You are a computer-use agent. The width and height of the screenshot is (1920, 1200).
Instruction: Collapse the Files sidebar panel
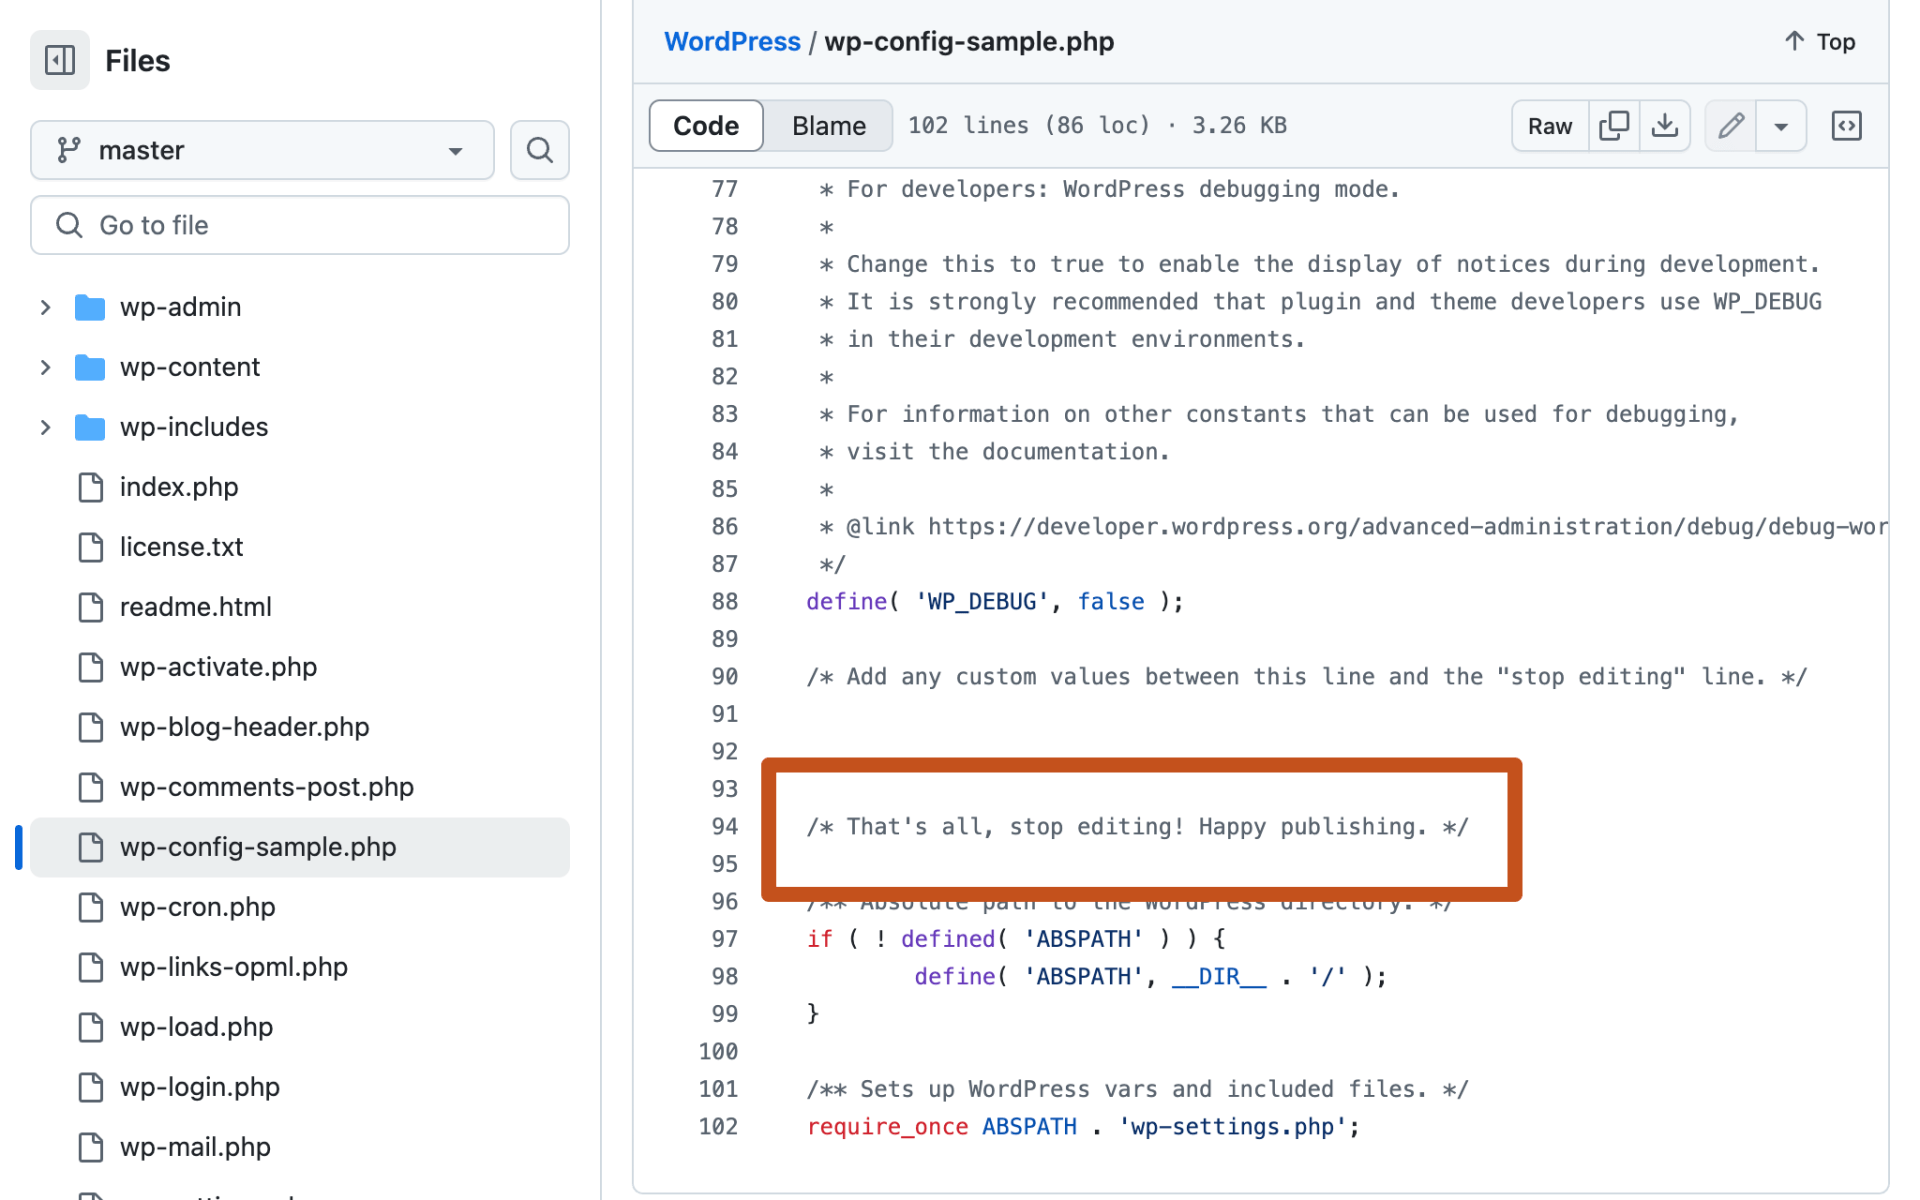(x=59, y=60)
